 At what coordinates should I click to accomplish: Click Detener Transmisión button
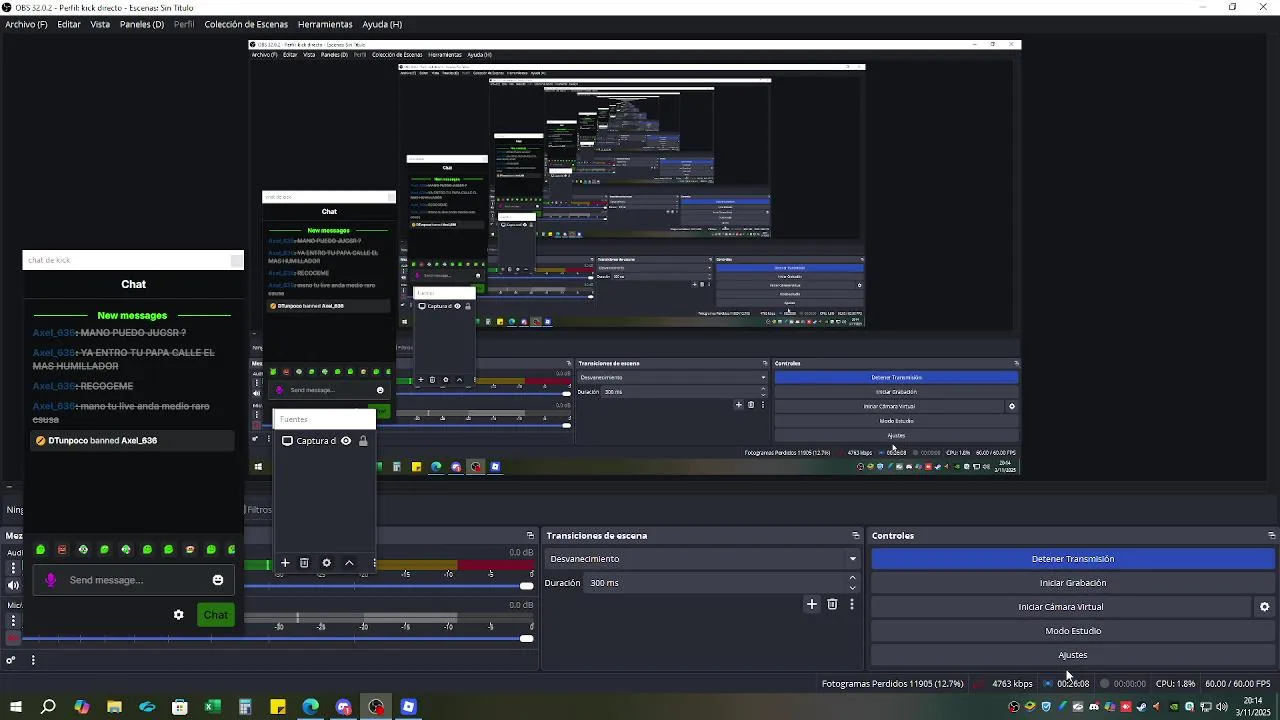click(1073, 559)
